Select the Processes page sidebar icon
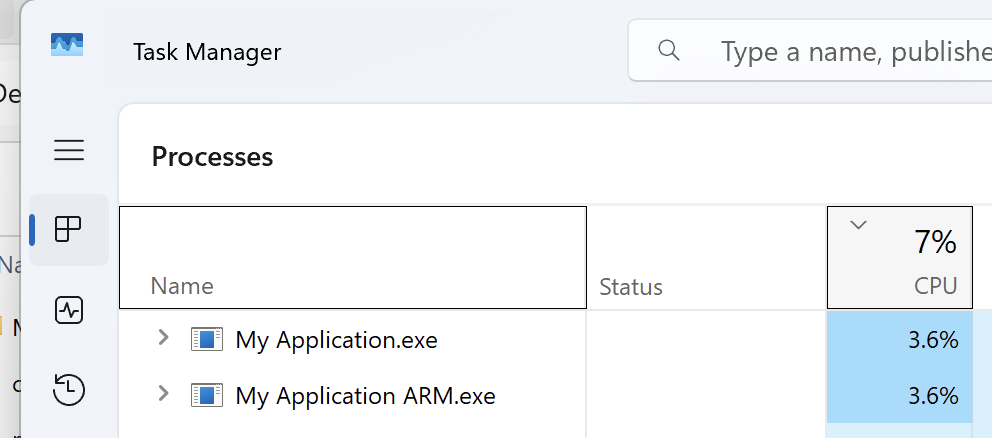The width and height of the screenshot is (992, 438). click(x=69, y=230)
